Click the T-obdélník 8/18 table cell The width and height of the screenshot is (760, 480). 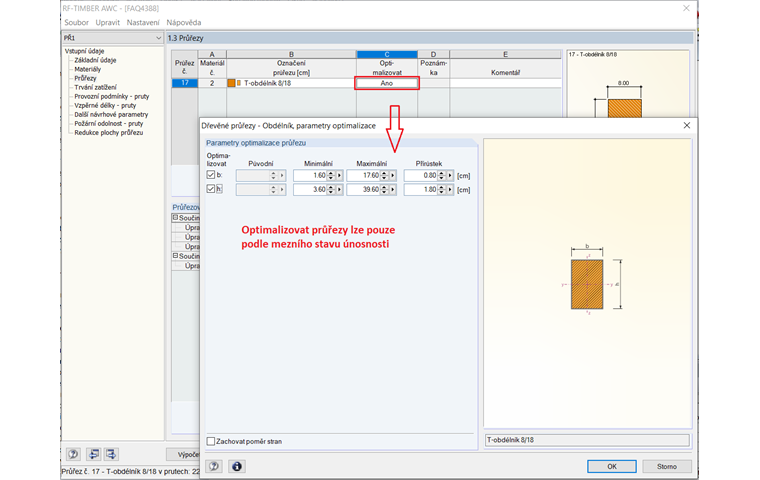pyautogui.click(x=291, y=83)
